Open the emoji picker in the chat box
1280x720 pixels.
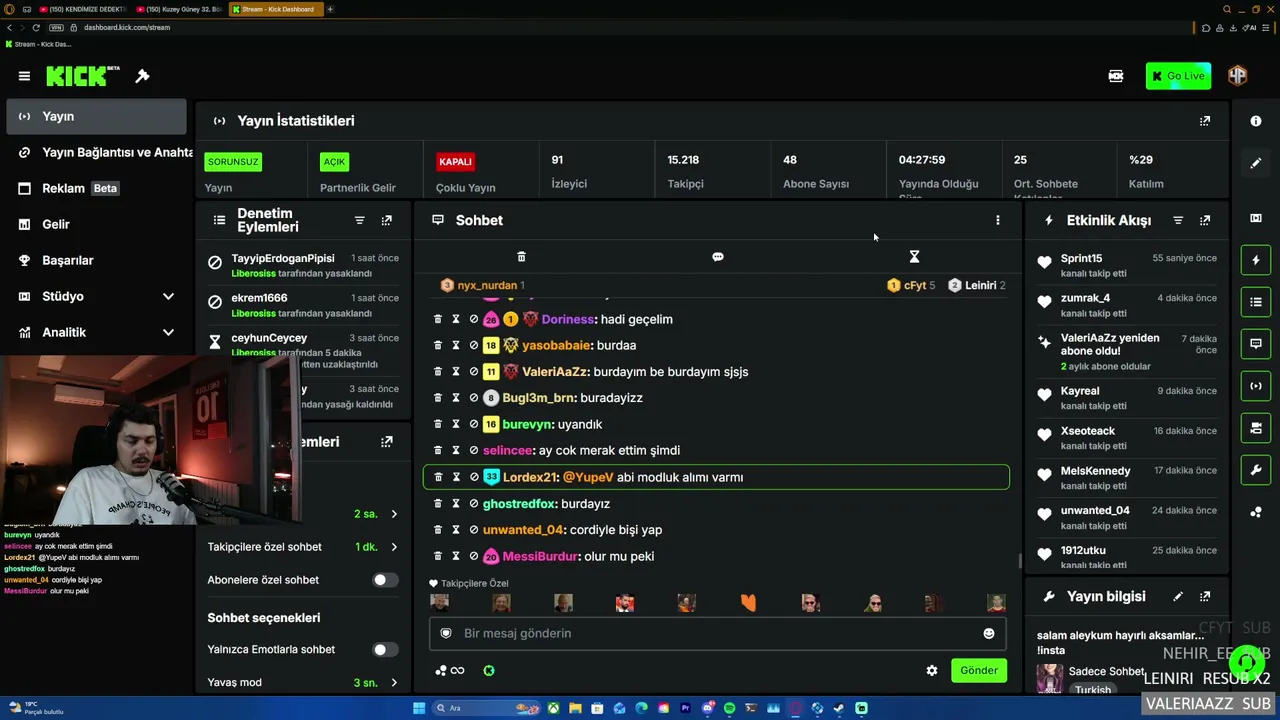pyautogui.click(x=989, y=633)
